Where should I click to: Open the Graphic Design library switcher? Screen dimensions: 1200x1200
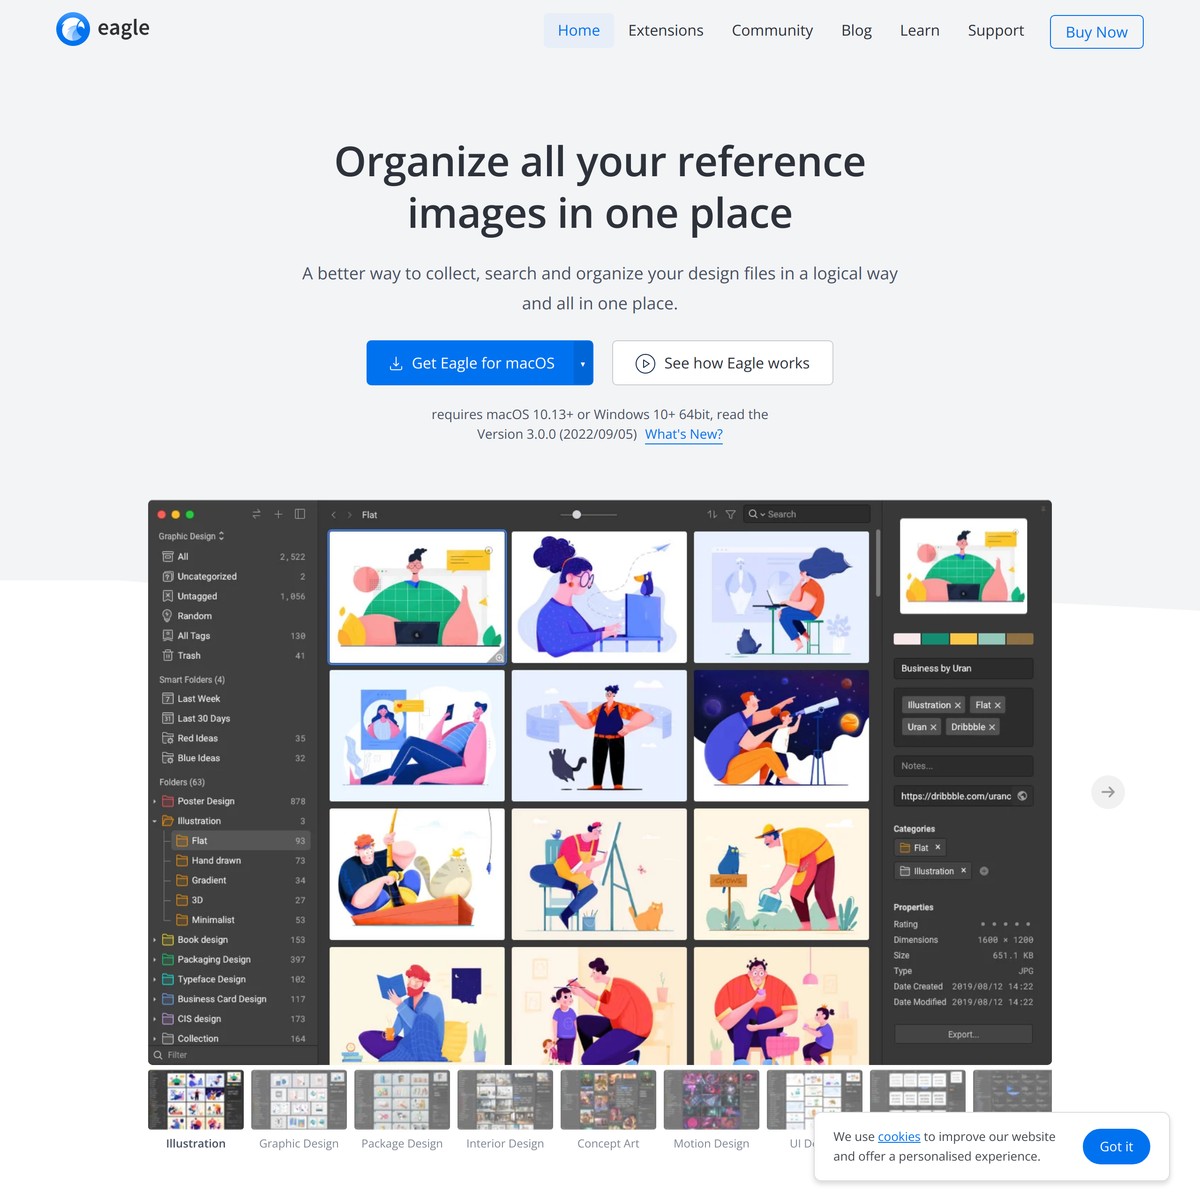click(190, 536)
